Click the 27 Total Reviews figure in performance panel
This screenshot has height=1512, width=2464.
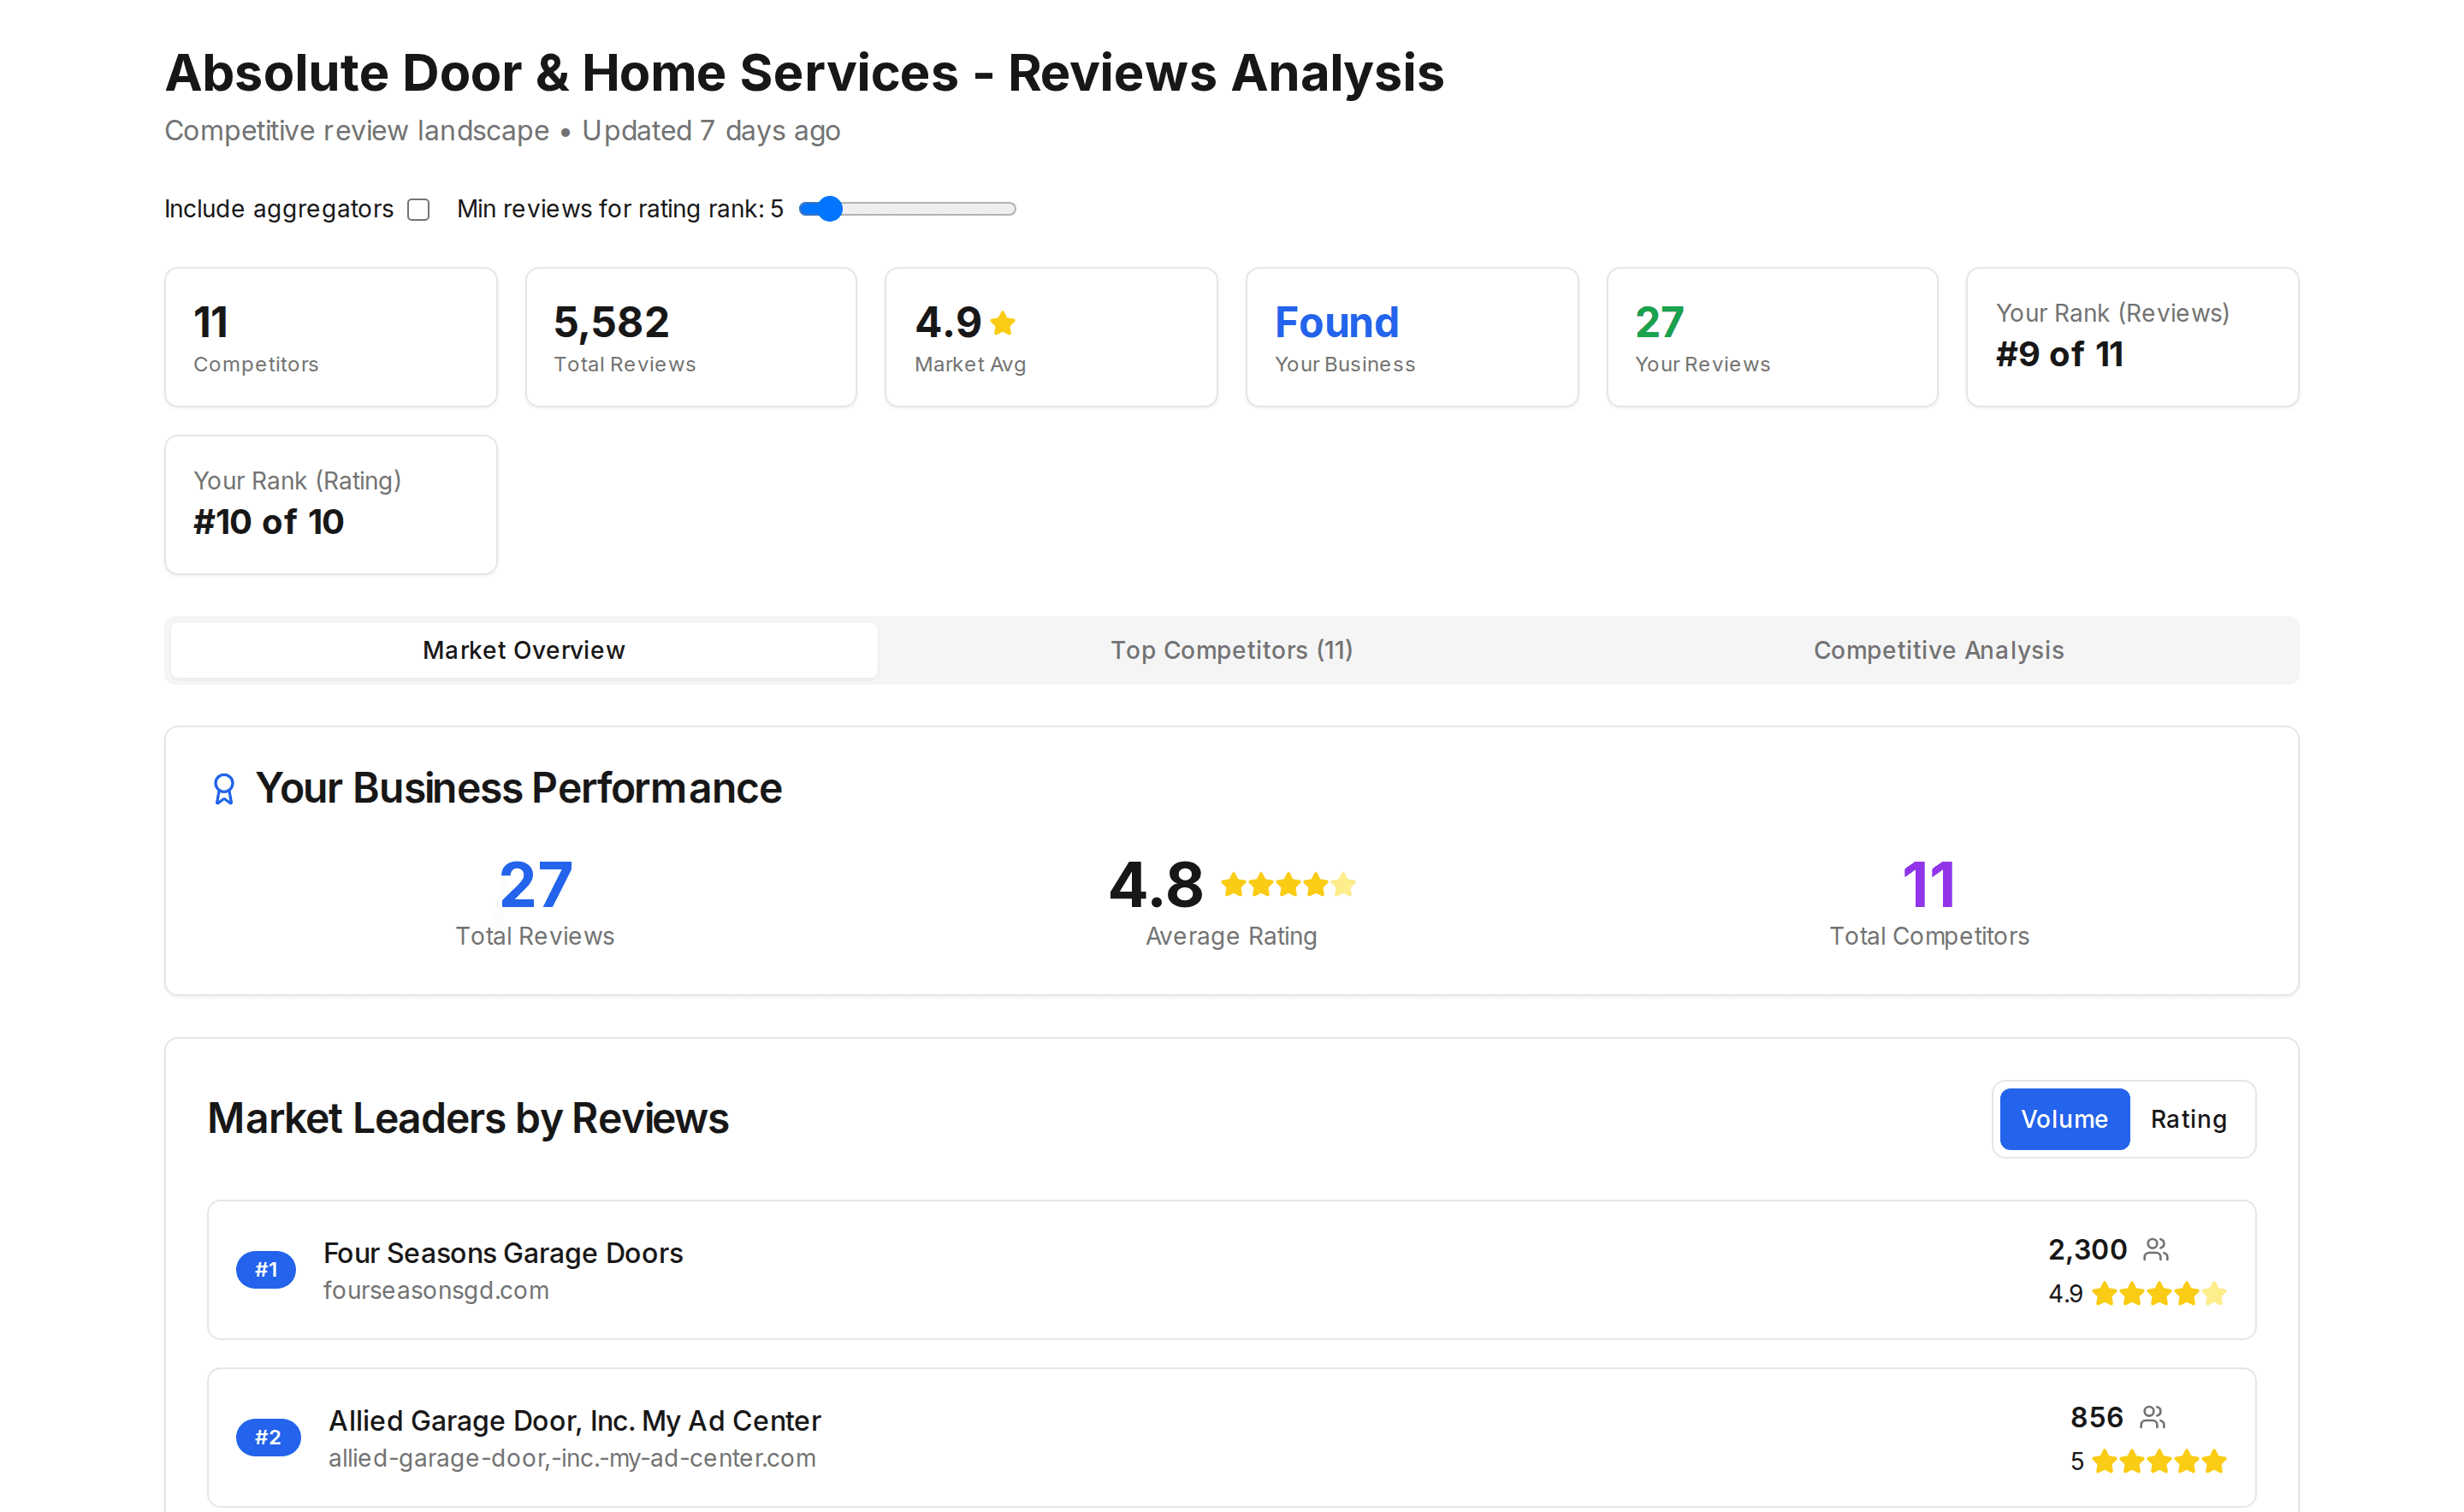pyautogui.click(x=535, y=885)
